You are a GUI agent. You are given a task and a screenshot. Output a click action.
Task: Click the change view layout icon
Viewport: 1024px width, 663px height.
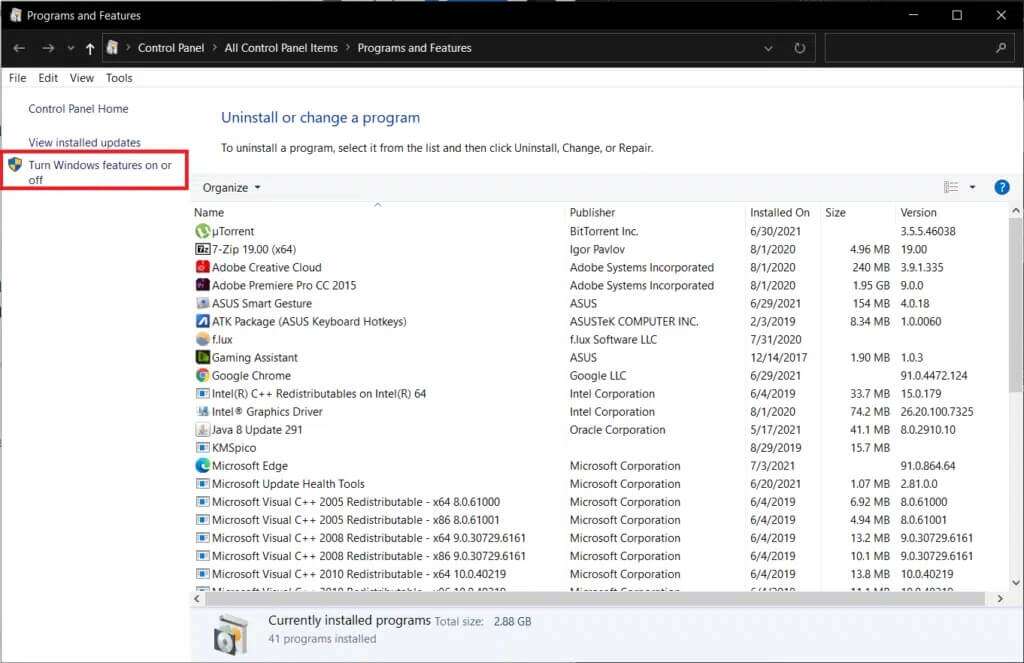point(951,187)
